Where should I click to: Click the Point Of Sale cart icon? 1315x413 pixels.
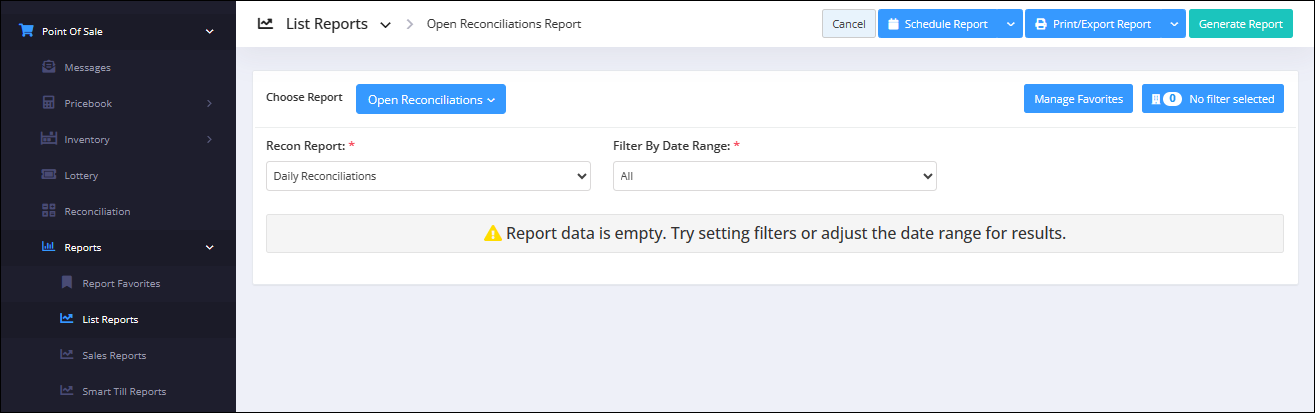[x=27, y=31]
